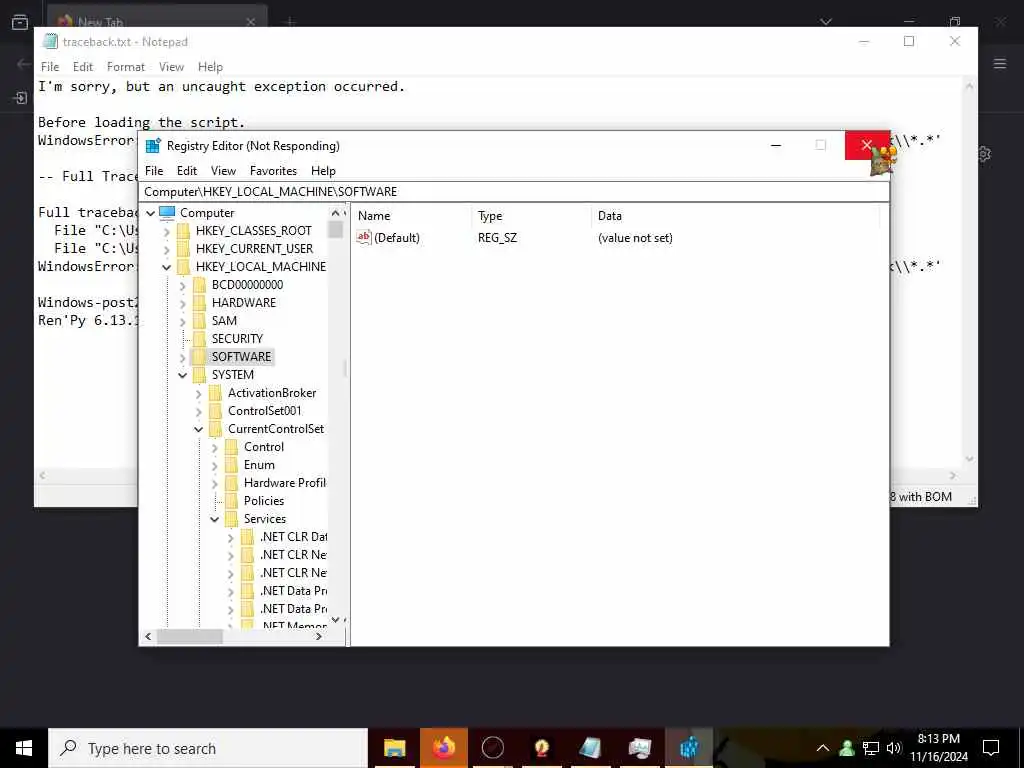Click the network tray icon

click(870, 748)
